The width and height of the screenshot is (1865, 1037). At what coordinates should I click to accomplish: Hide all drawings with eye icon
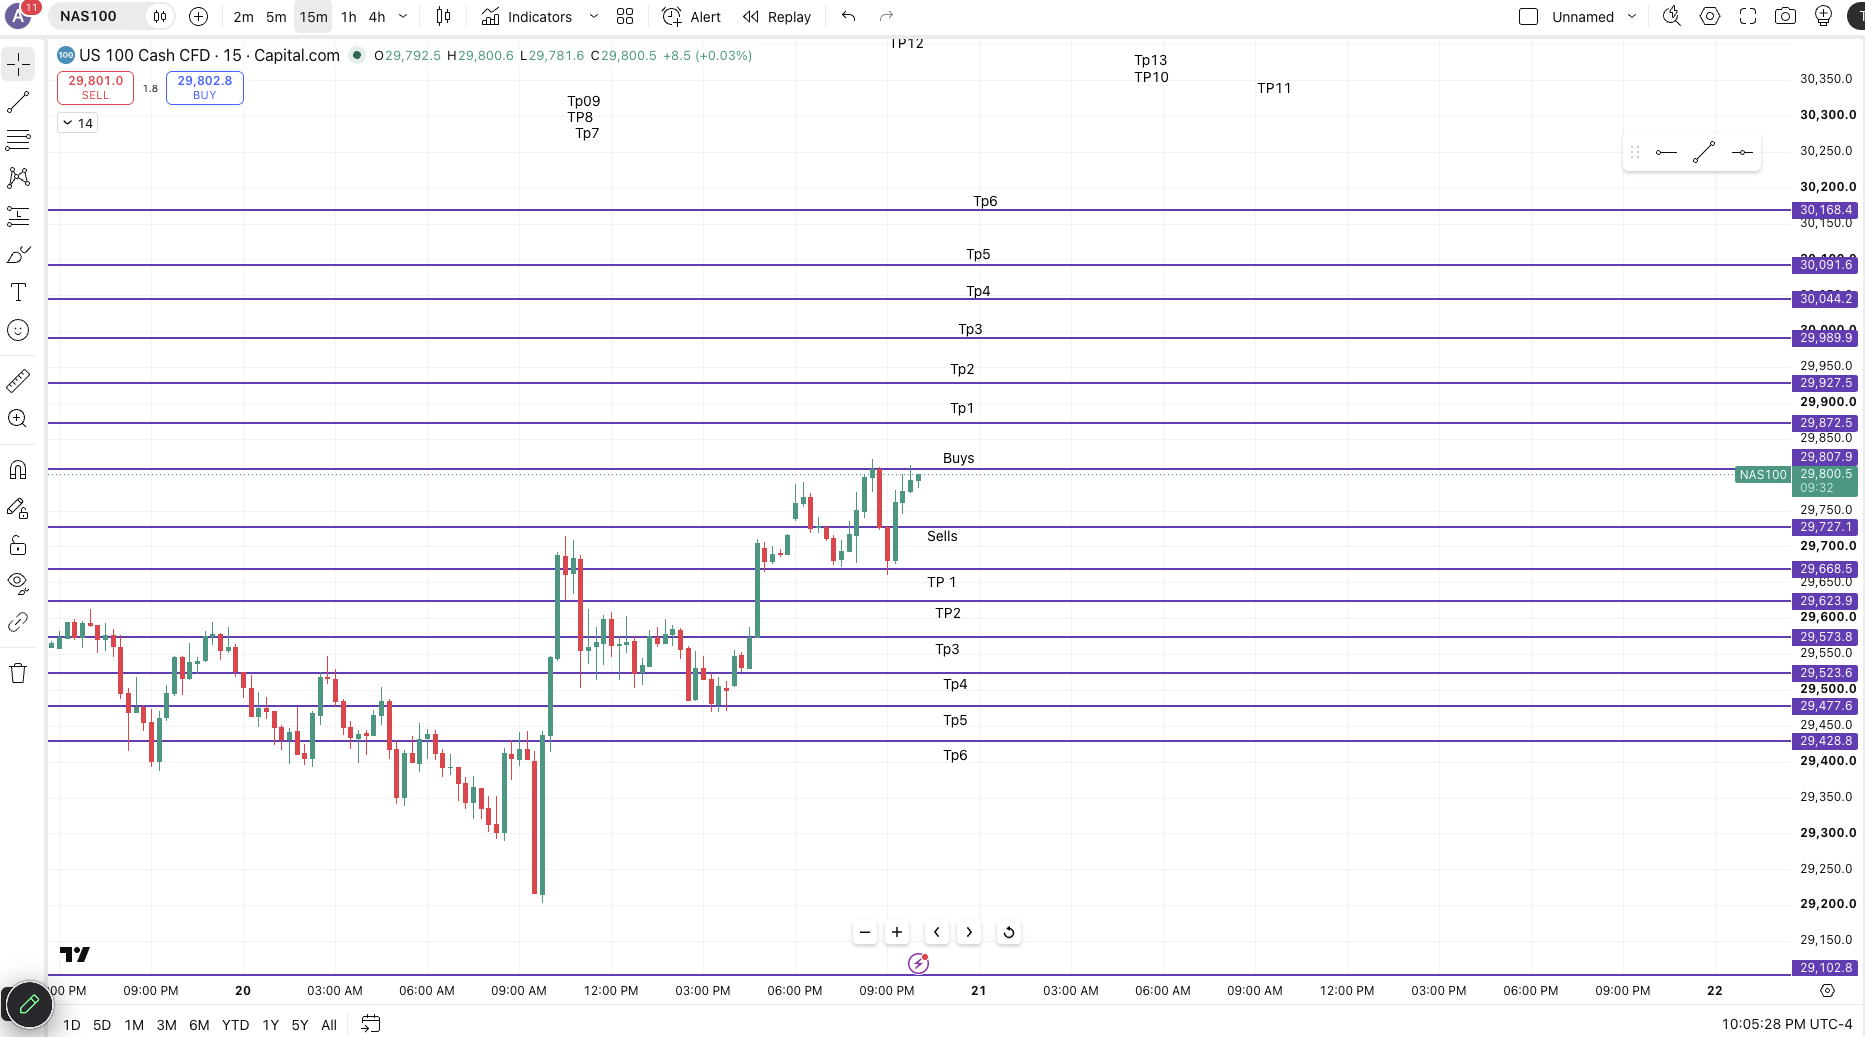pos(18,584)
